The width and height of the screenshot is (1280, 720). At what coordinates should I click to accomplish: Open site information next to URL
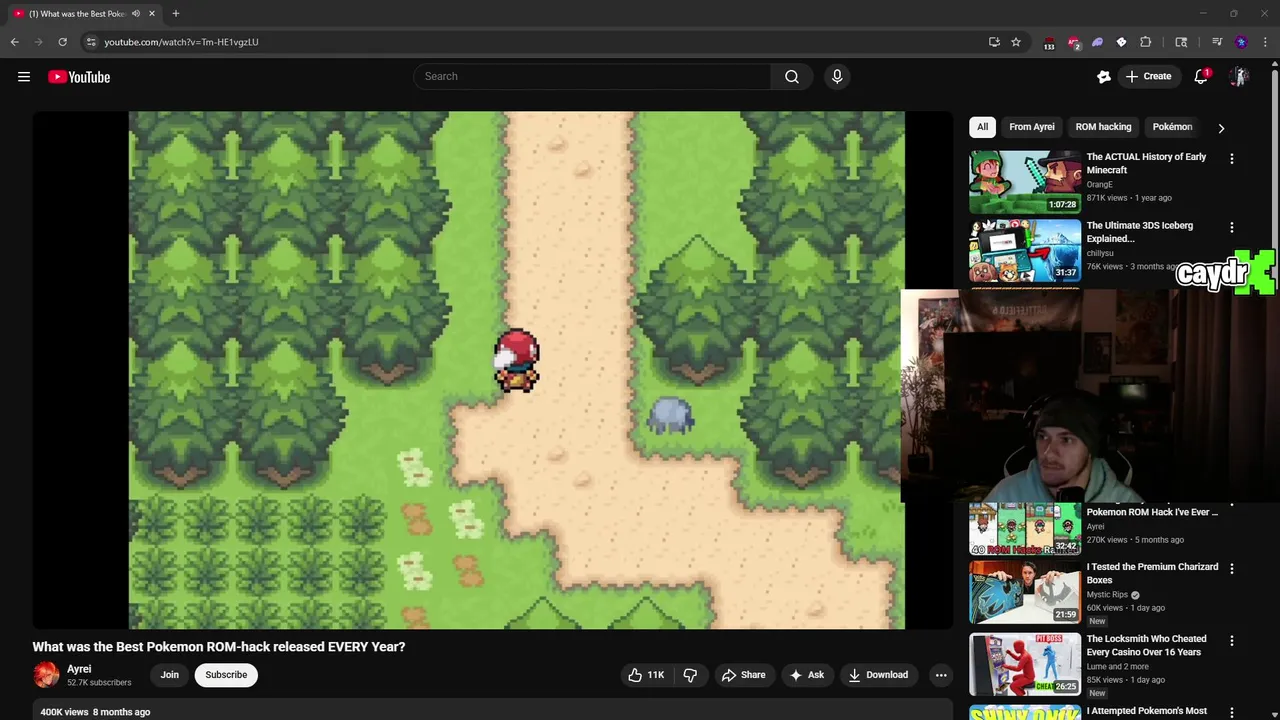[91, 42]
